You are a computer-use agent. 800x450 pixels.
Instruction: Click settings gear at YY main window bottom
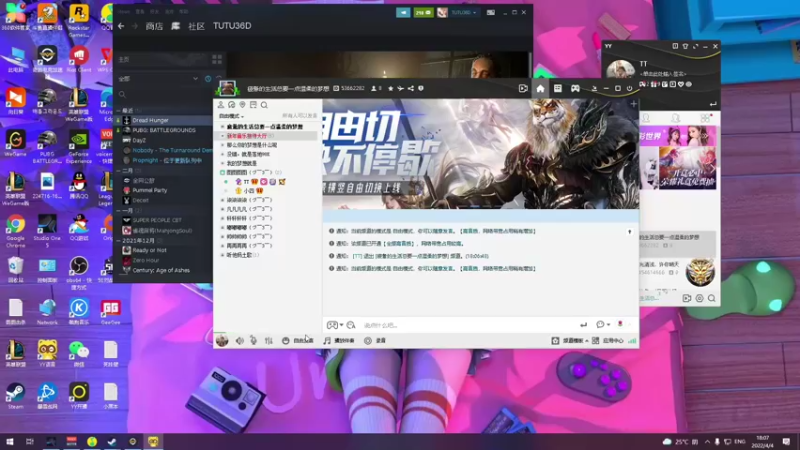(x=699, y=298)
